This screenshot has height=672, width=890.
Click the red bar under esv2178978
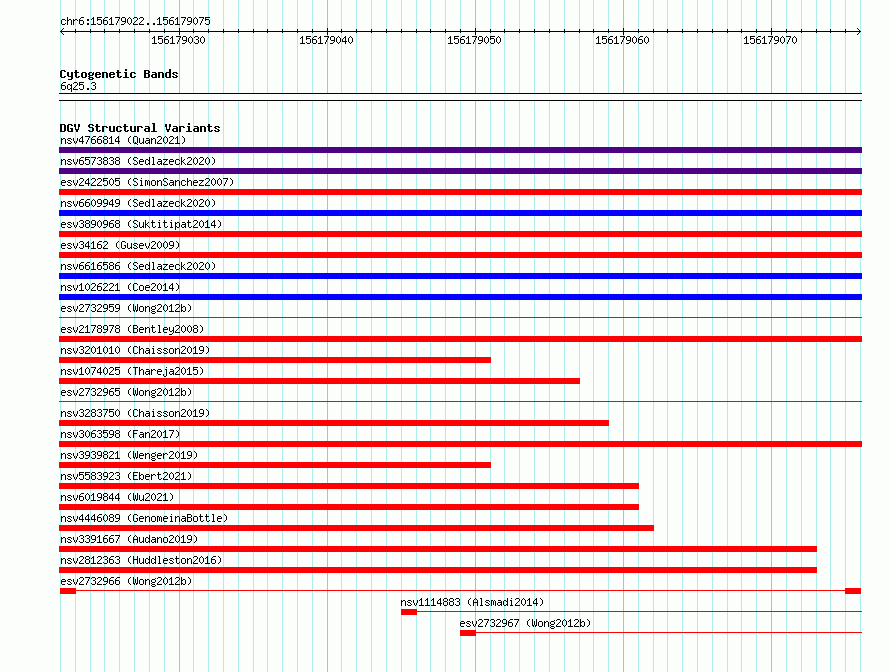click(x=460, y=339)
